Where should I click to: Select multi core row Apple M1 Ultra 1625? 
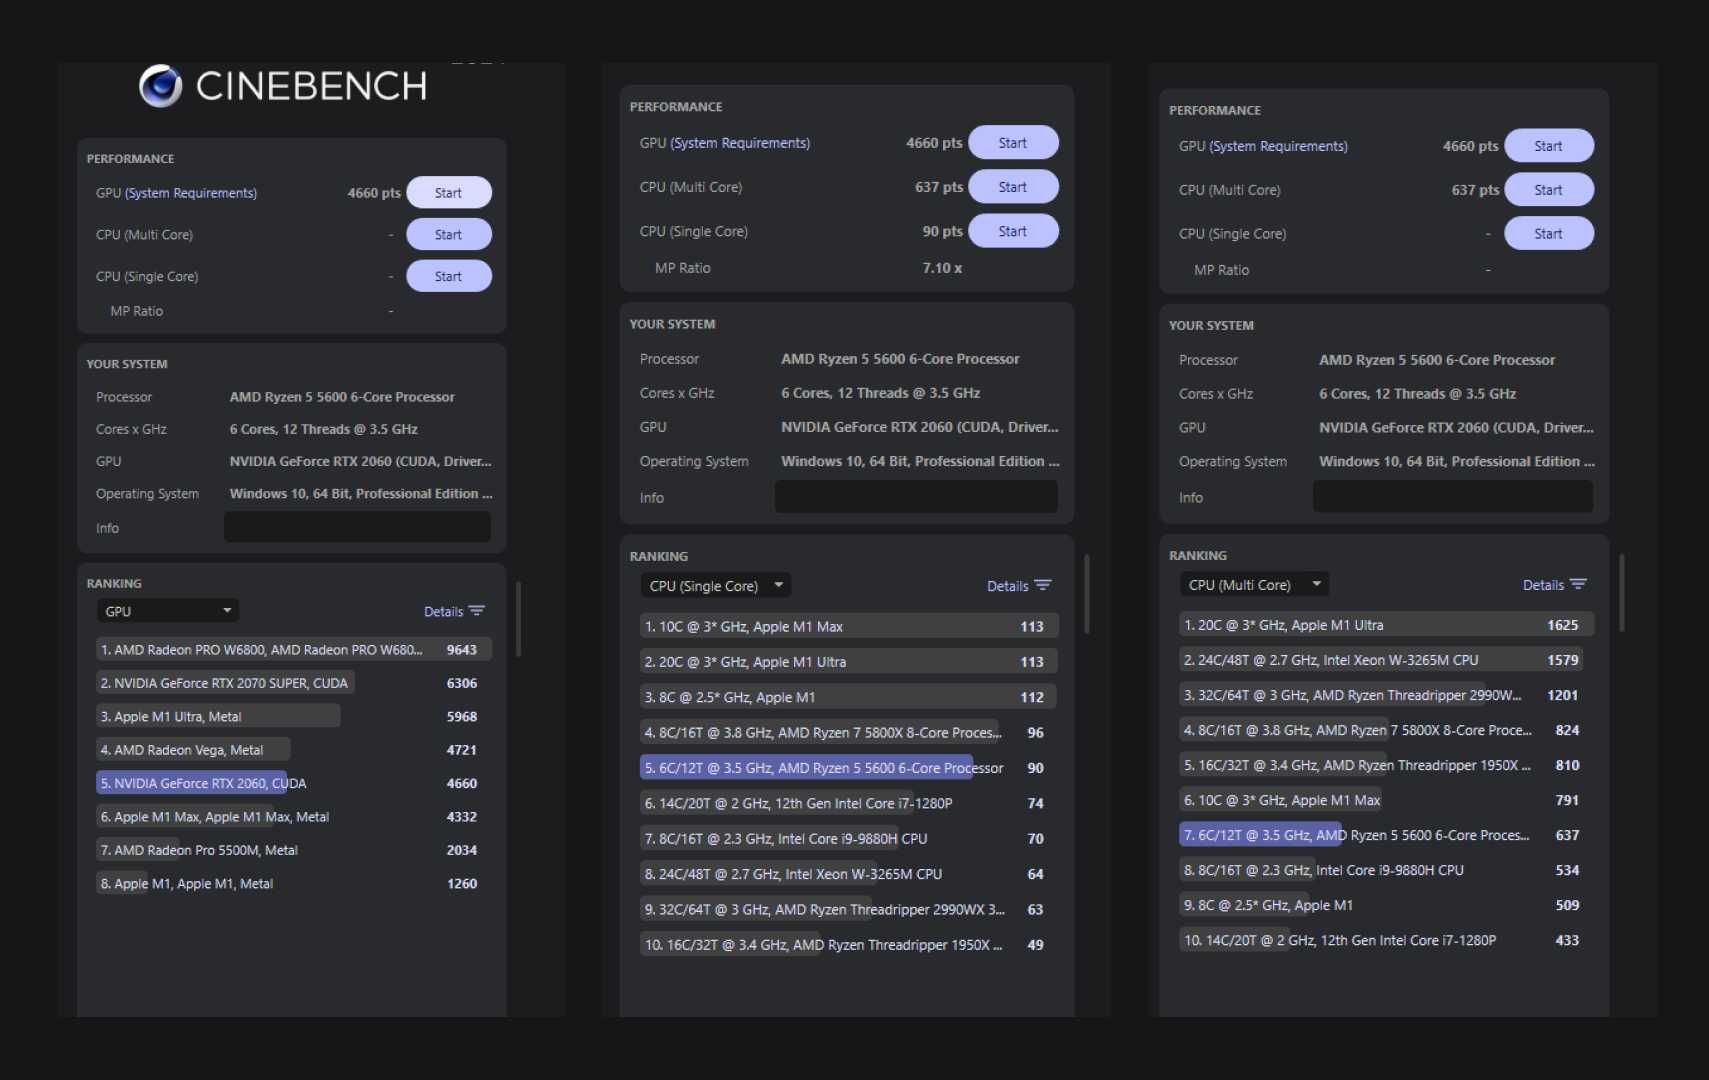tap(1386, 625)
